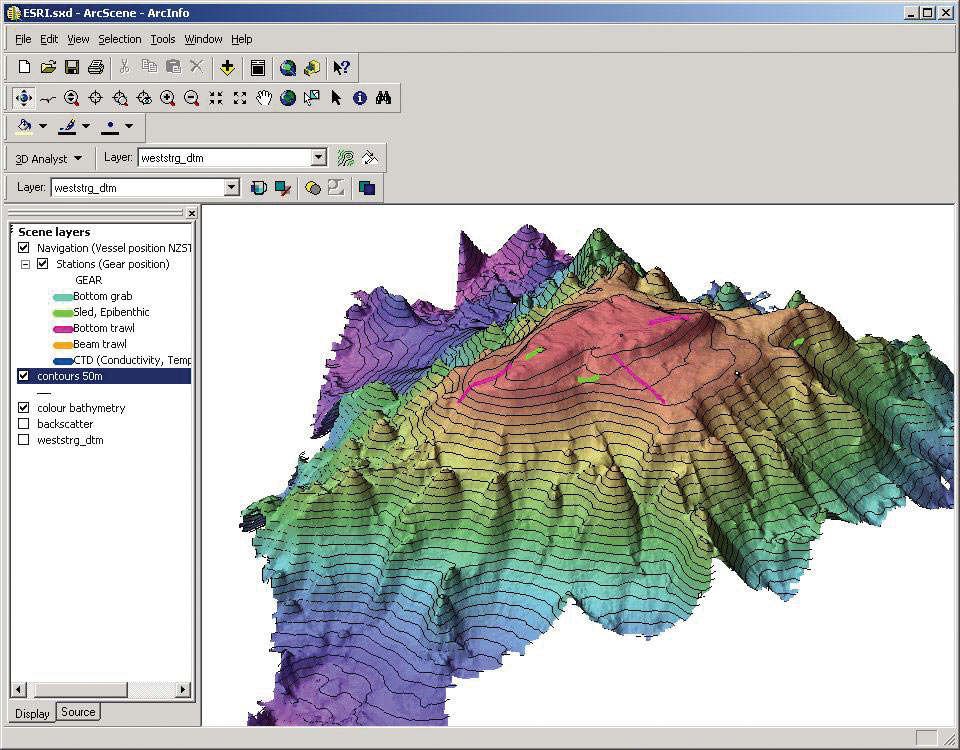
Task: Click the Add Data button
Action: pyautogui.click(x=228, y=68)
